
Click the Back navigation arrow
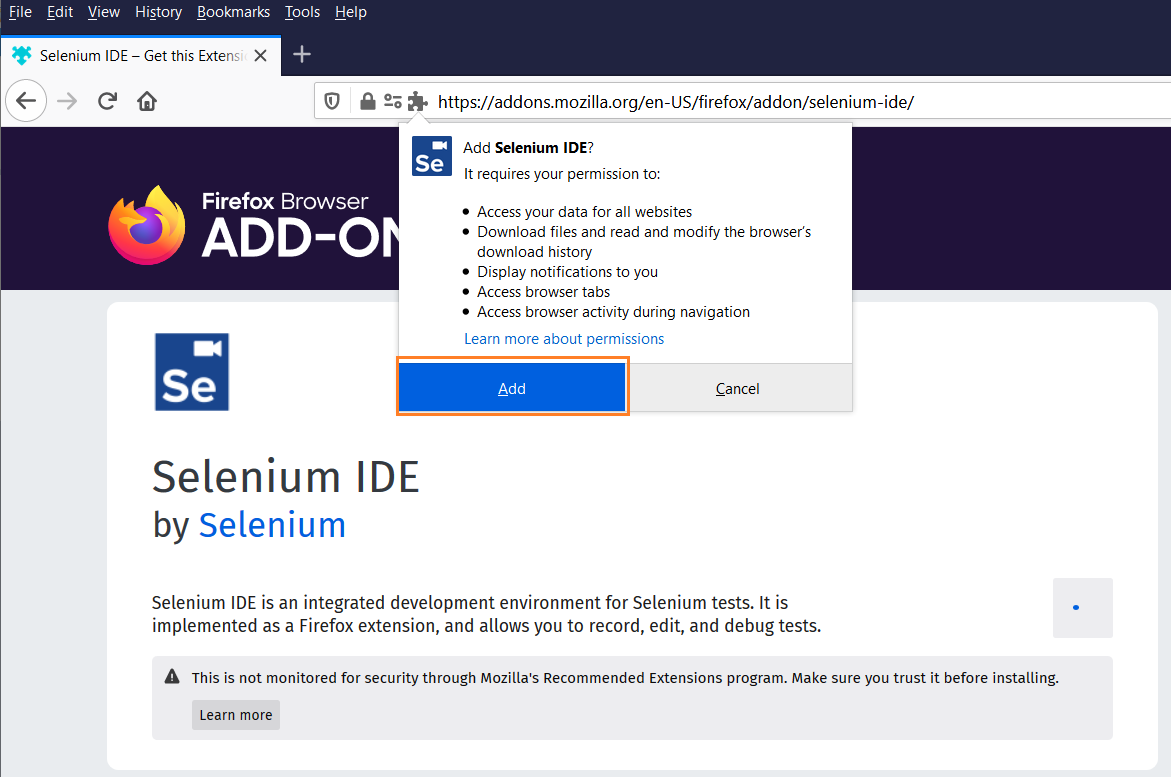point(26,101)
